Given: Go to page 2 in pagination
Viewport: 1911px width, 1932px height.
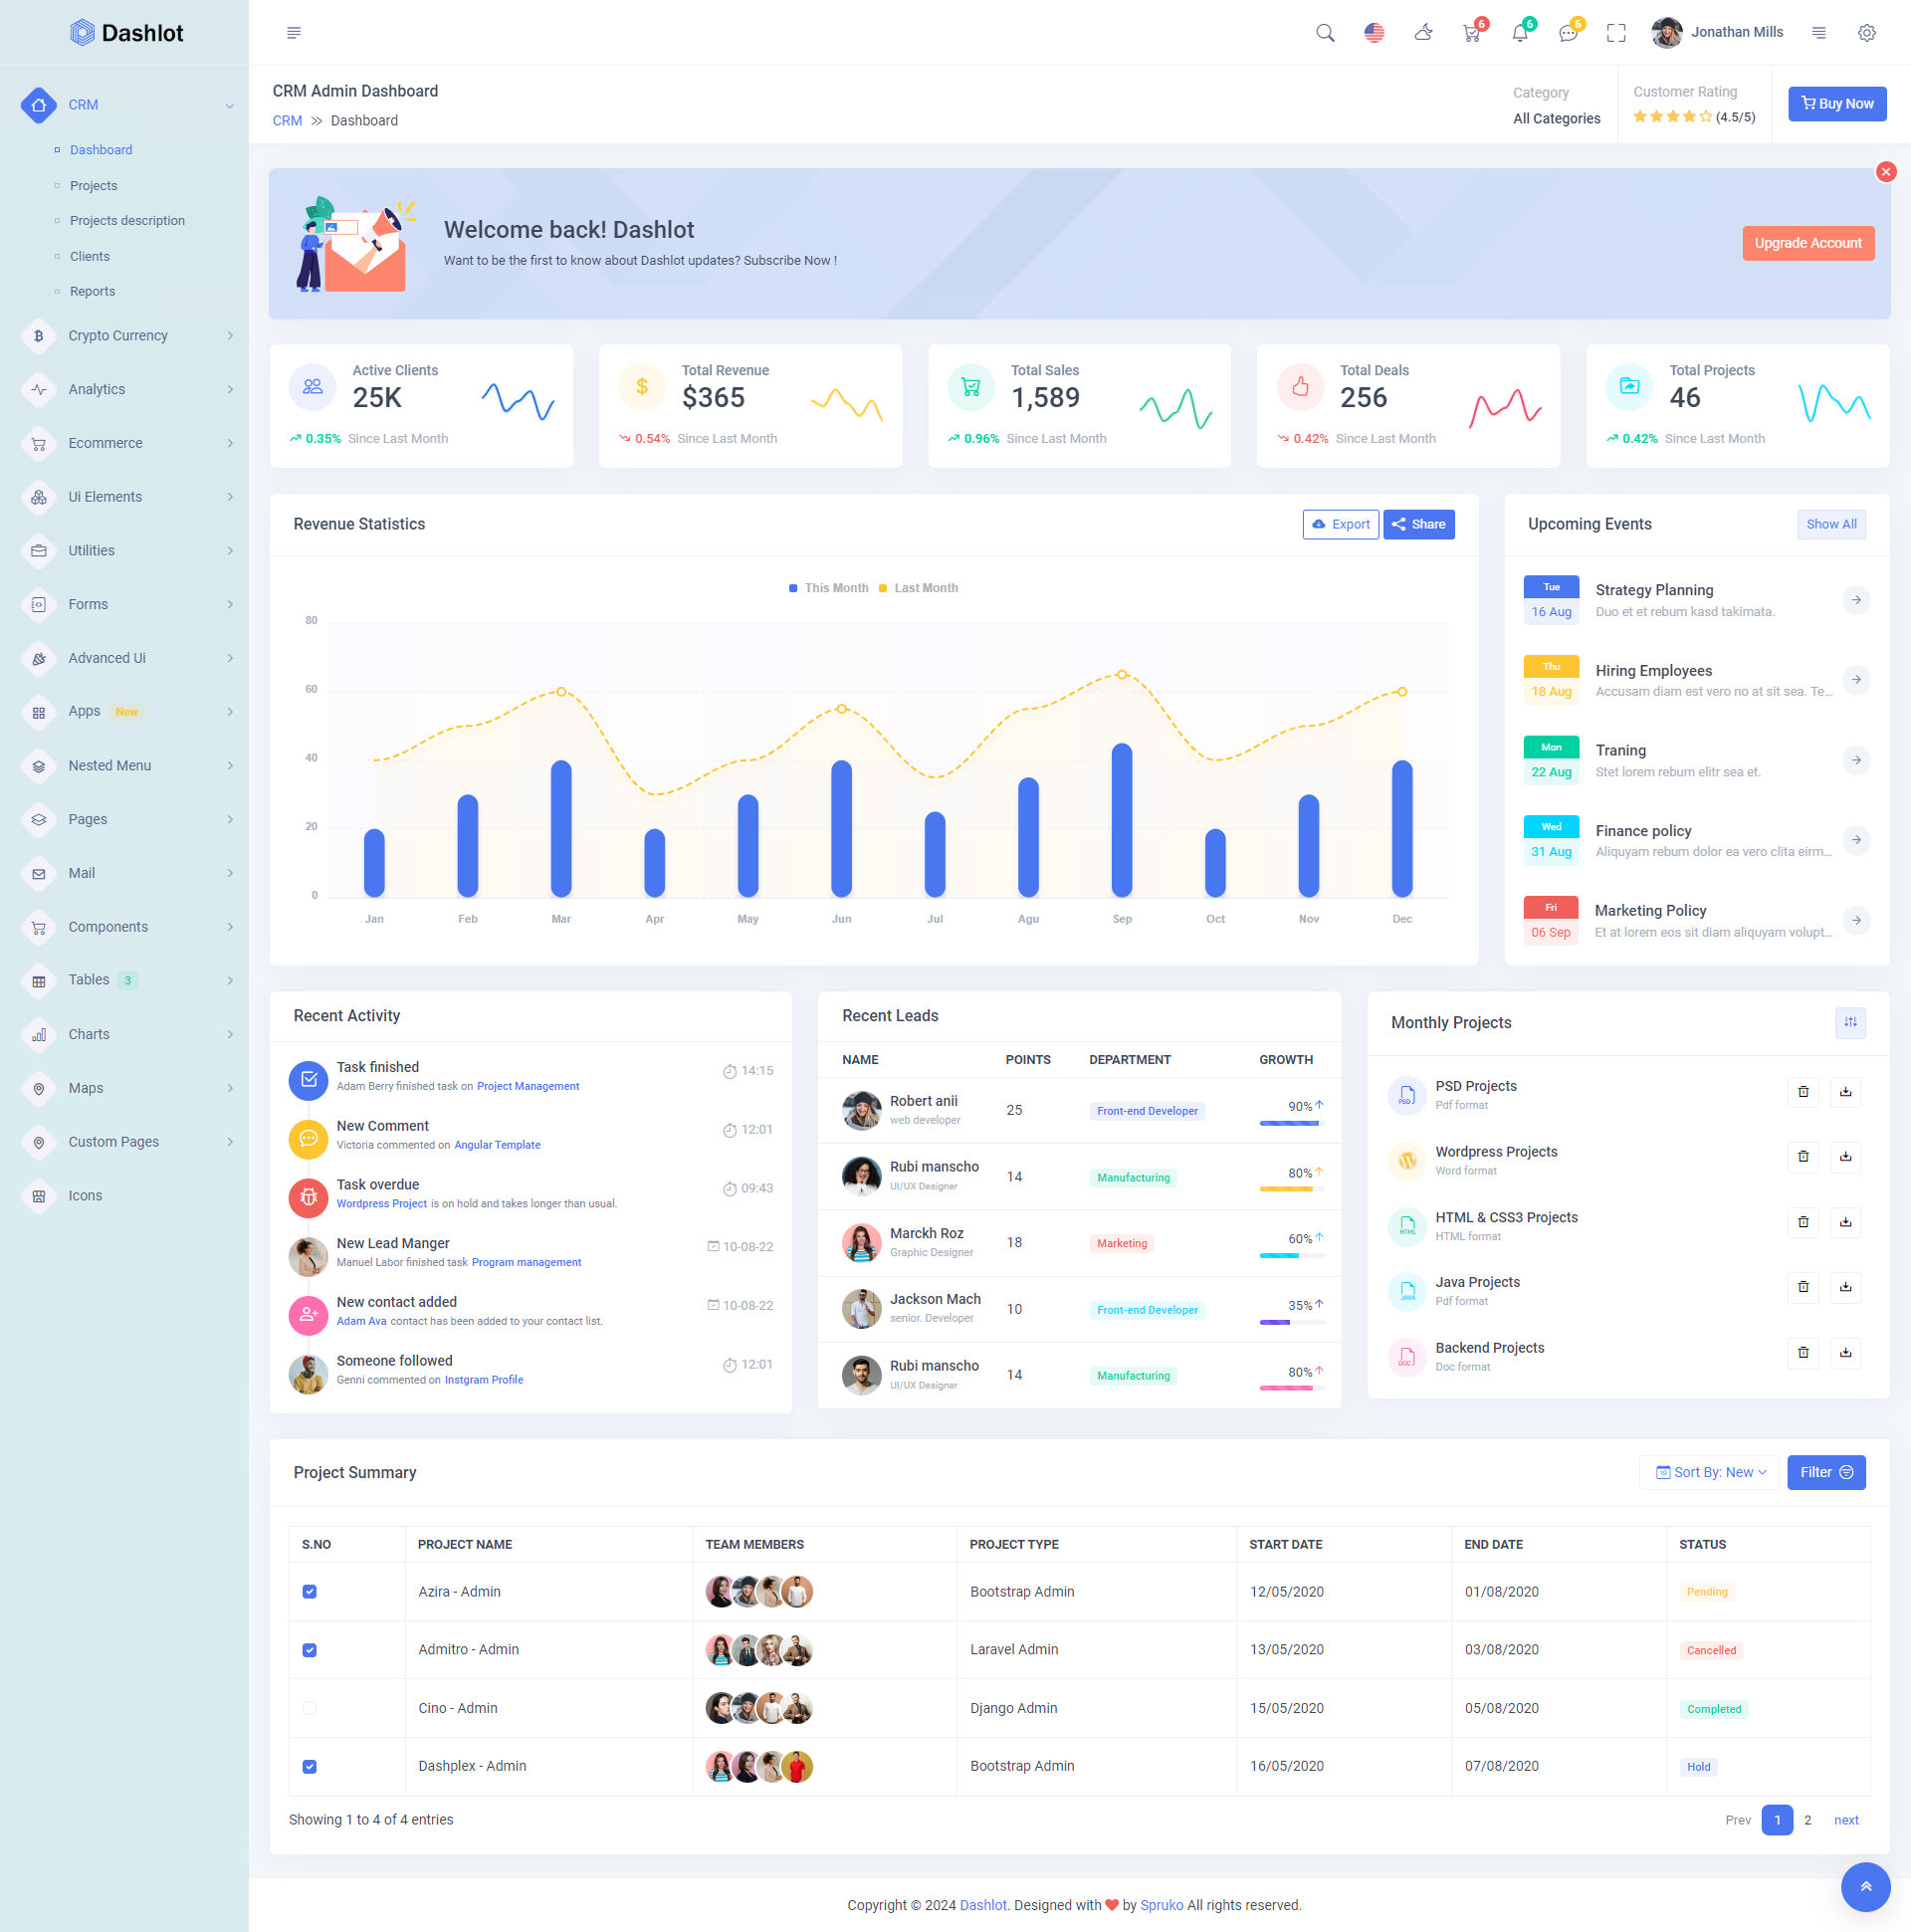Looking at the screenshot, I should 1807,1820.
